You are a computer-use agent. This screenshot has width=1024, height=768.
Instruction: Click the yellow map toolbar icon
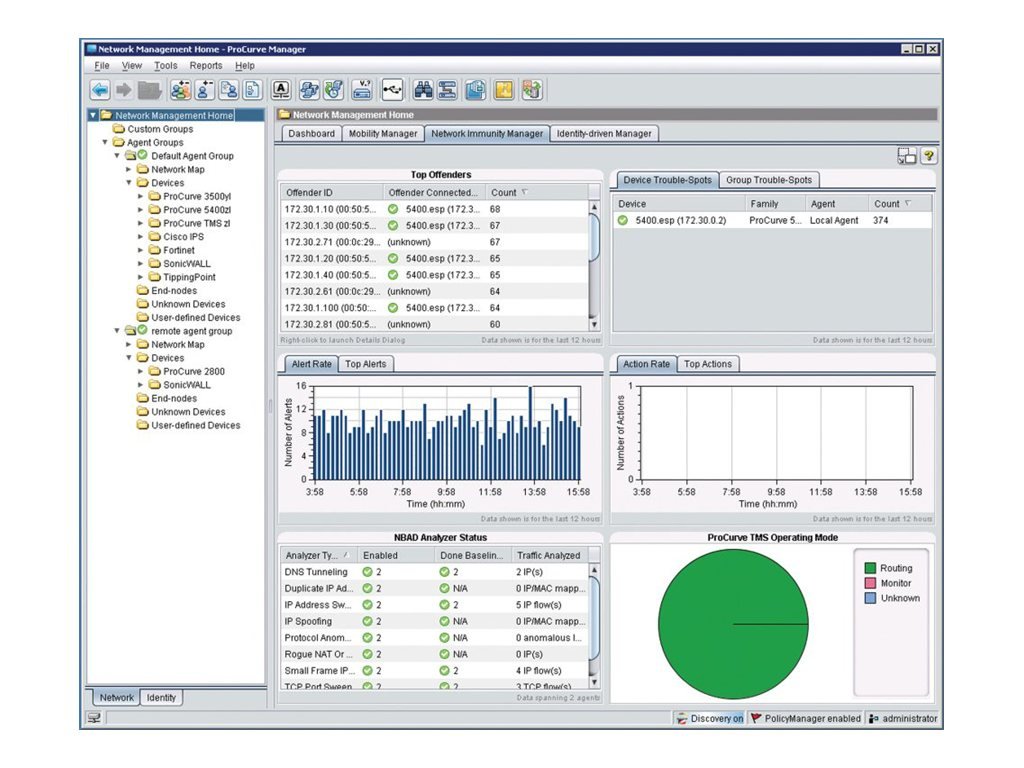(504, 90)
